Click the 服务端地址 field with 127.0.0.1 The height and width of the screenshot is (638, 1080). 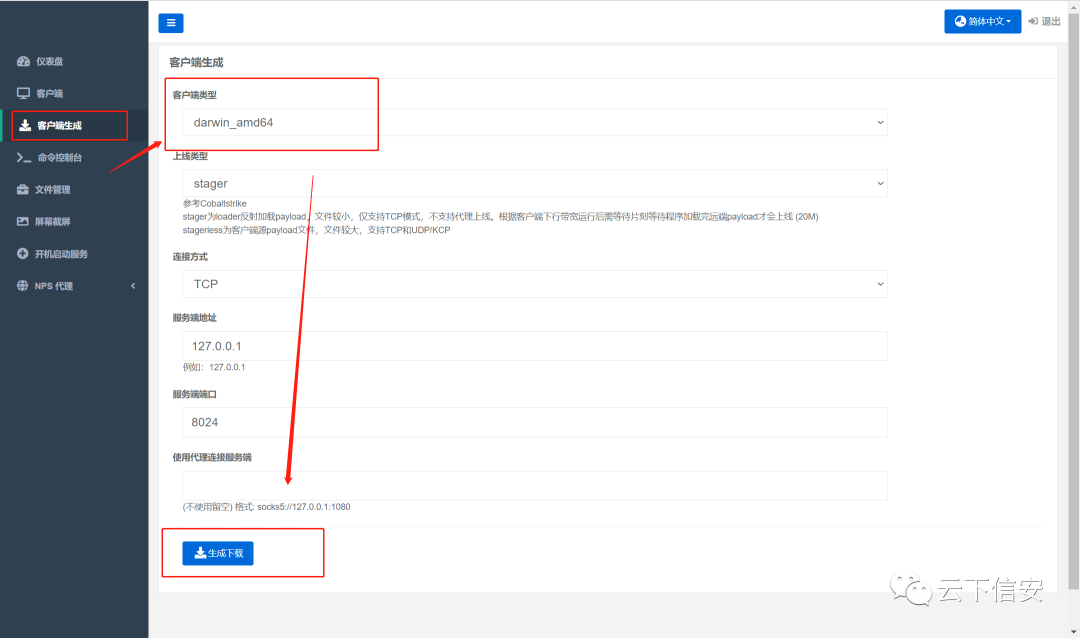click(x=534, y=346)
